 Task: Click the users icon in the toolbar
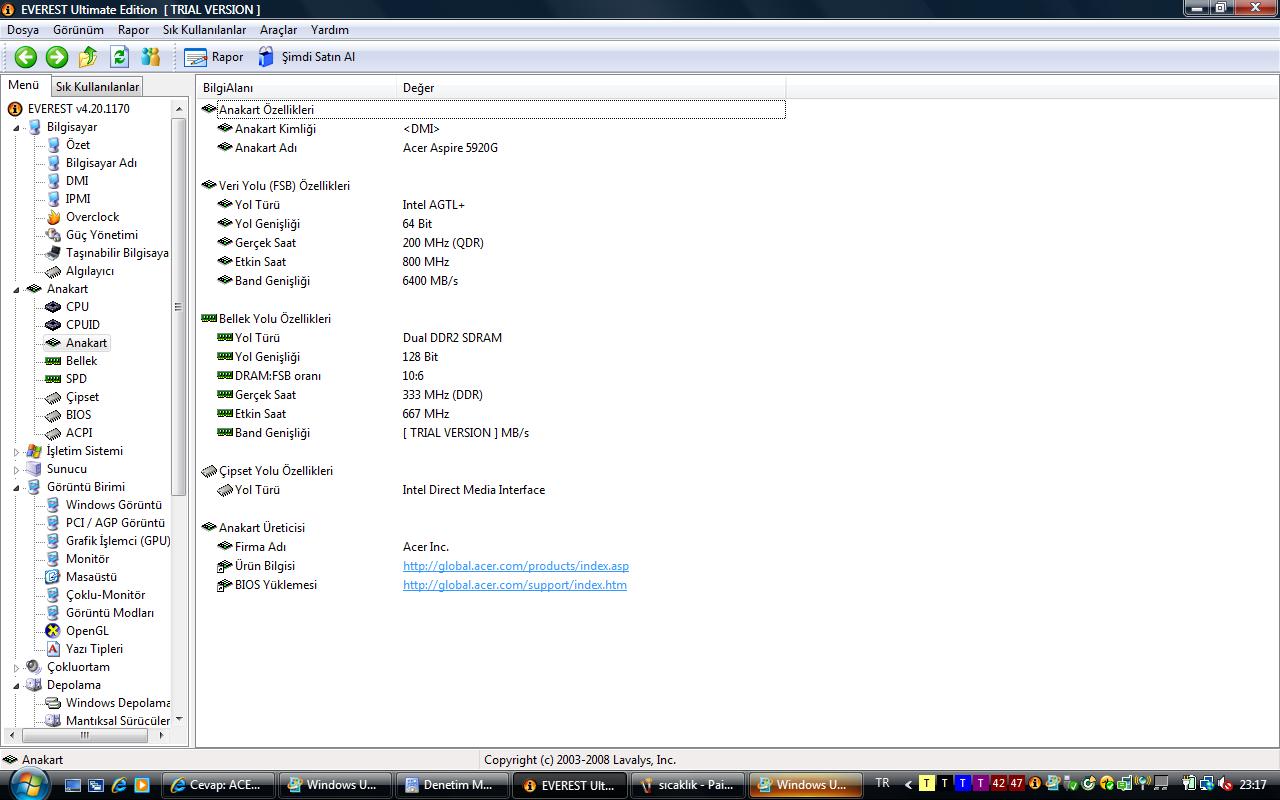(151, 57)
